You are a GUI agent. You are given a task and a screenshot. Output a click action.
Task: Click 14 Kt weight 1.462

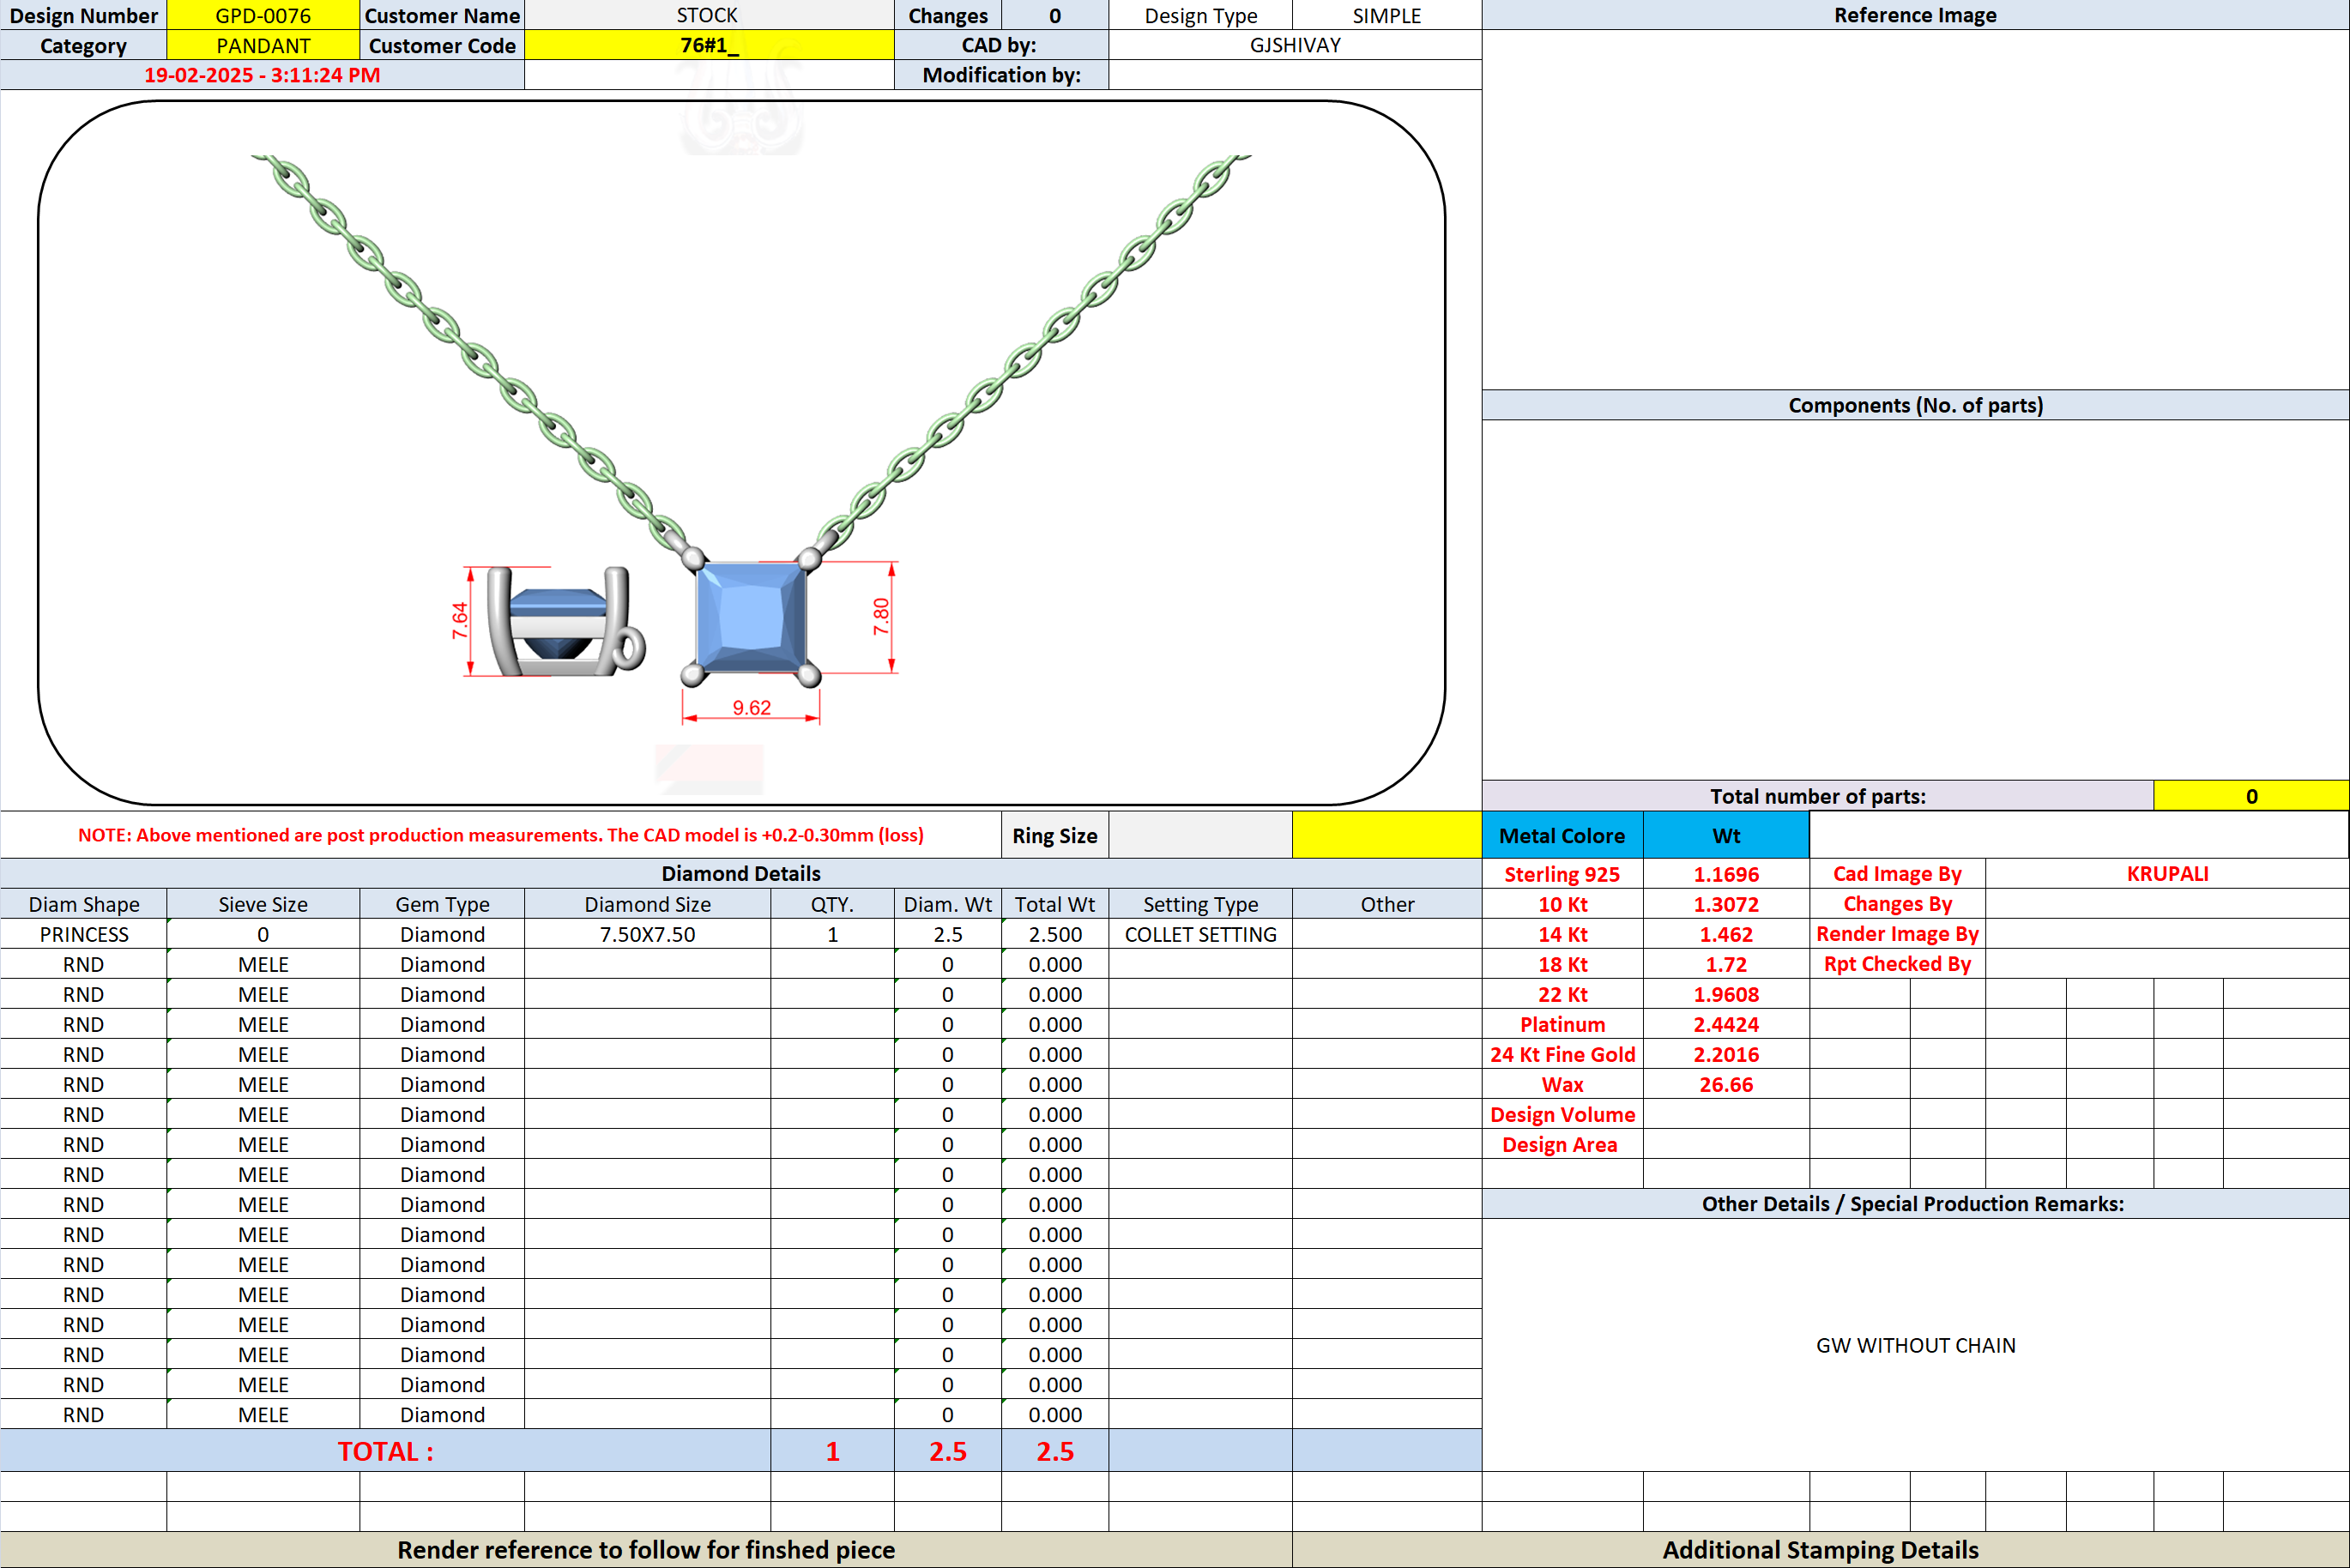(x=1726, y=934)
